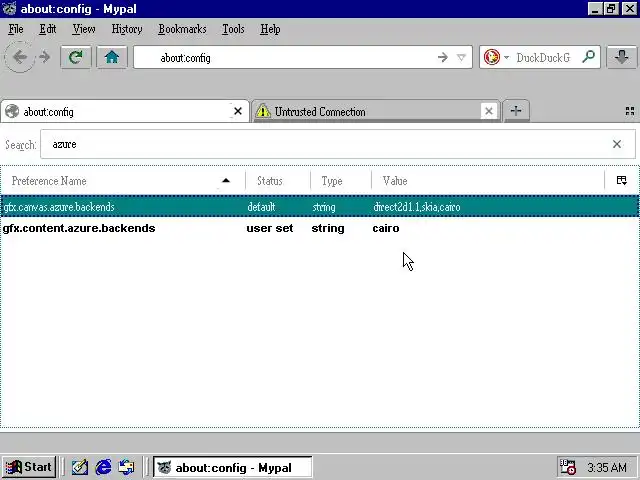This screenshot has width=640, height=480.
Task: Click the Back navigation arrow
Action: 20,57
